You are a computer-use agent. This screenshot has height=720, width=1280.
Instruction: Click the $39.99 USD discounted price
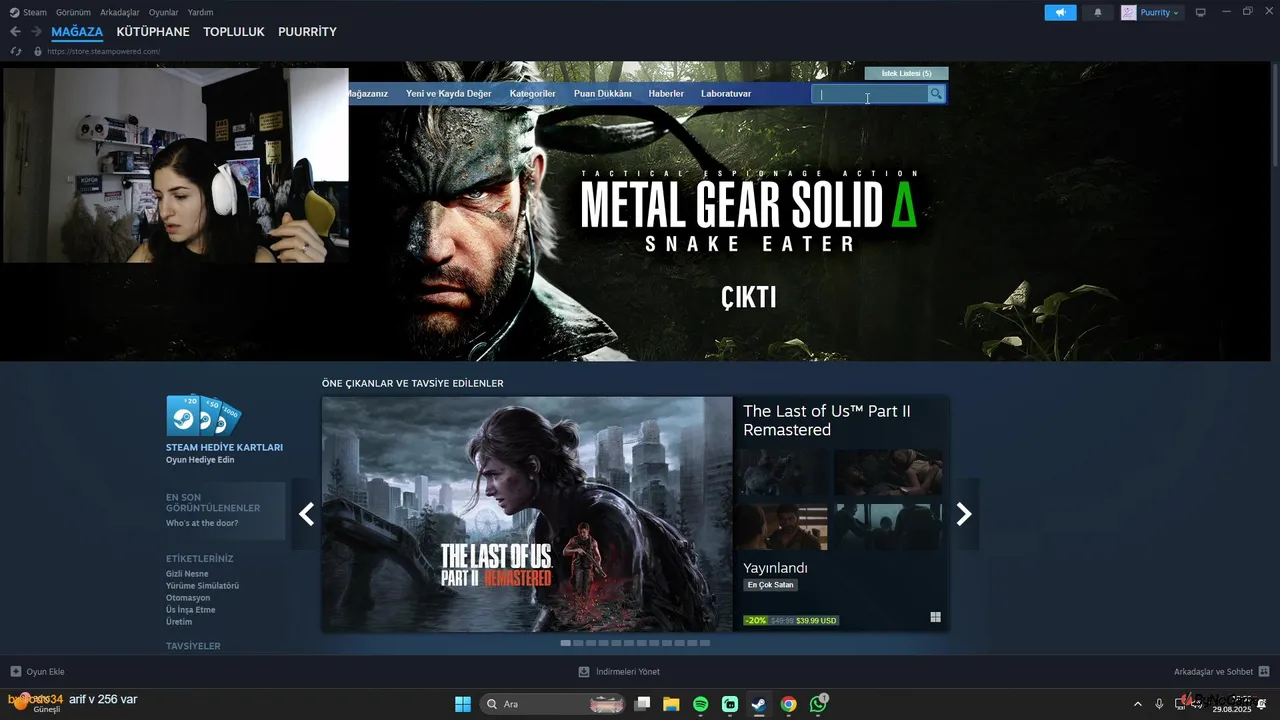pyautogui.click(x=817, y=620)
